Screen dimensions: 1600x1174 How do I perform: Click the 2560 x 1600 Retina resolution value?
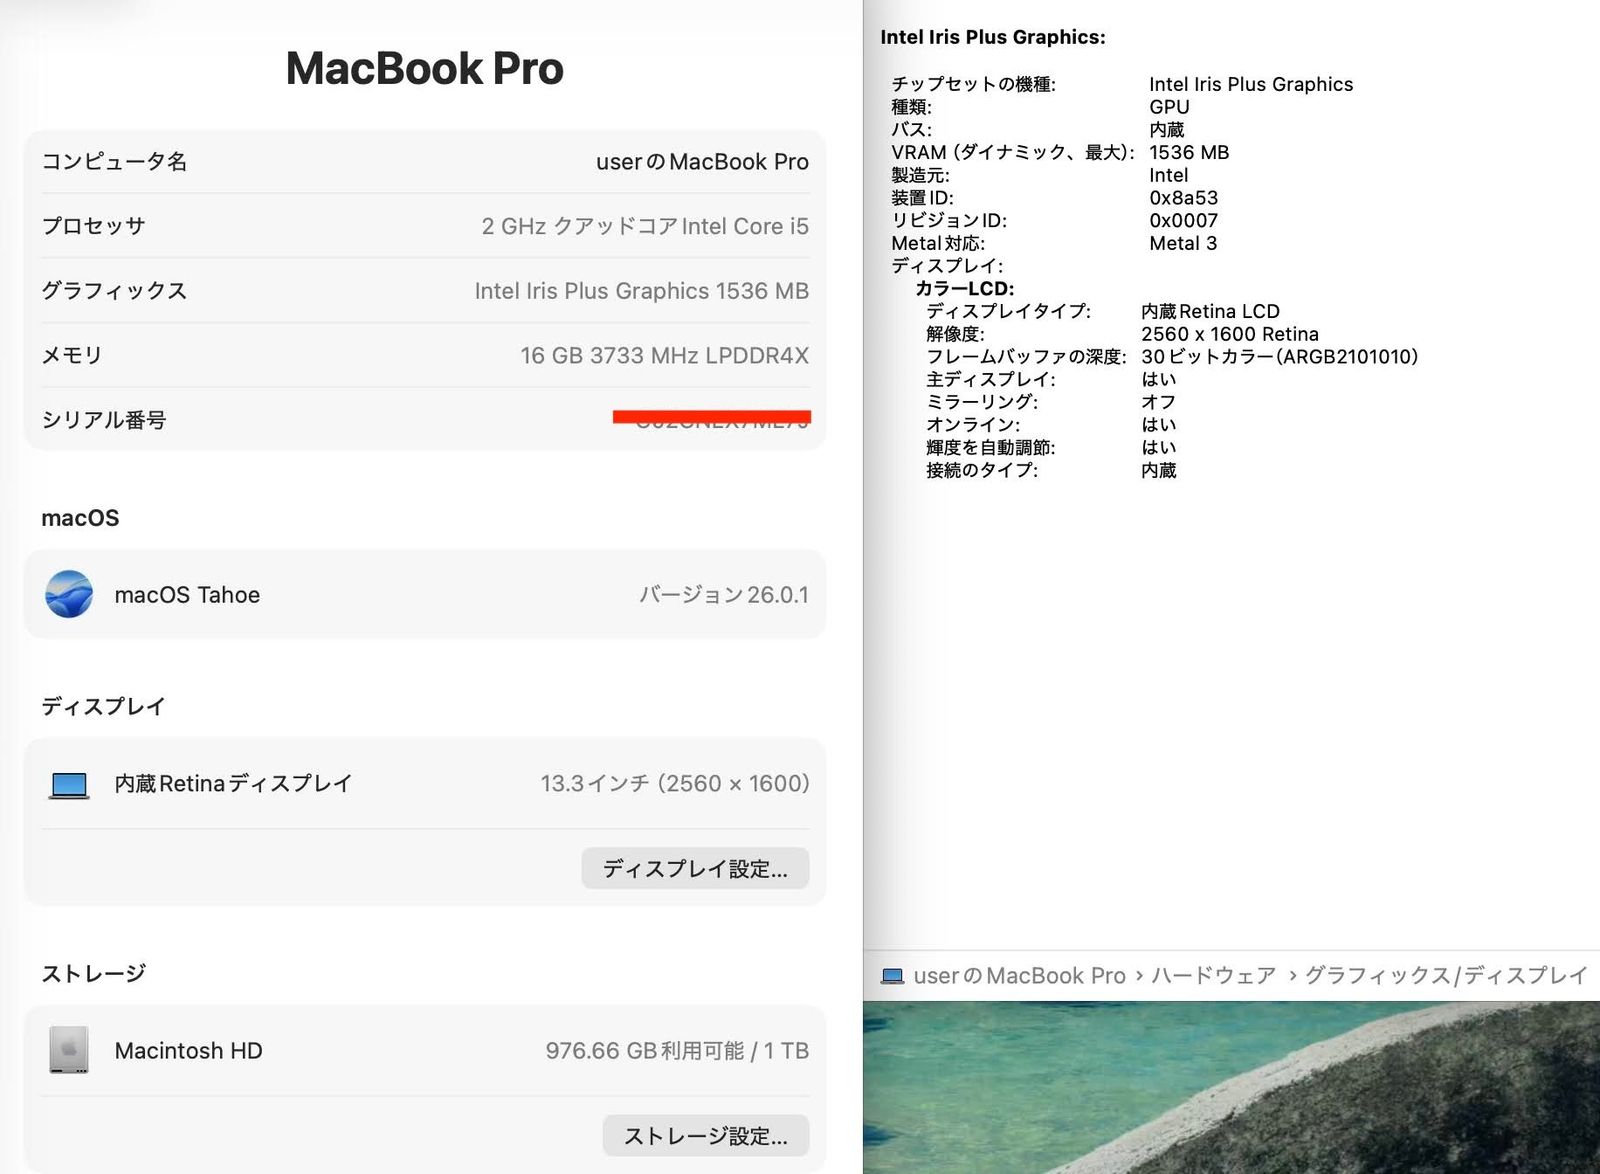click(1229, 334)
